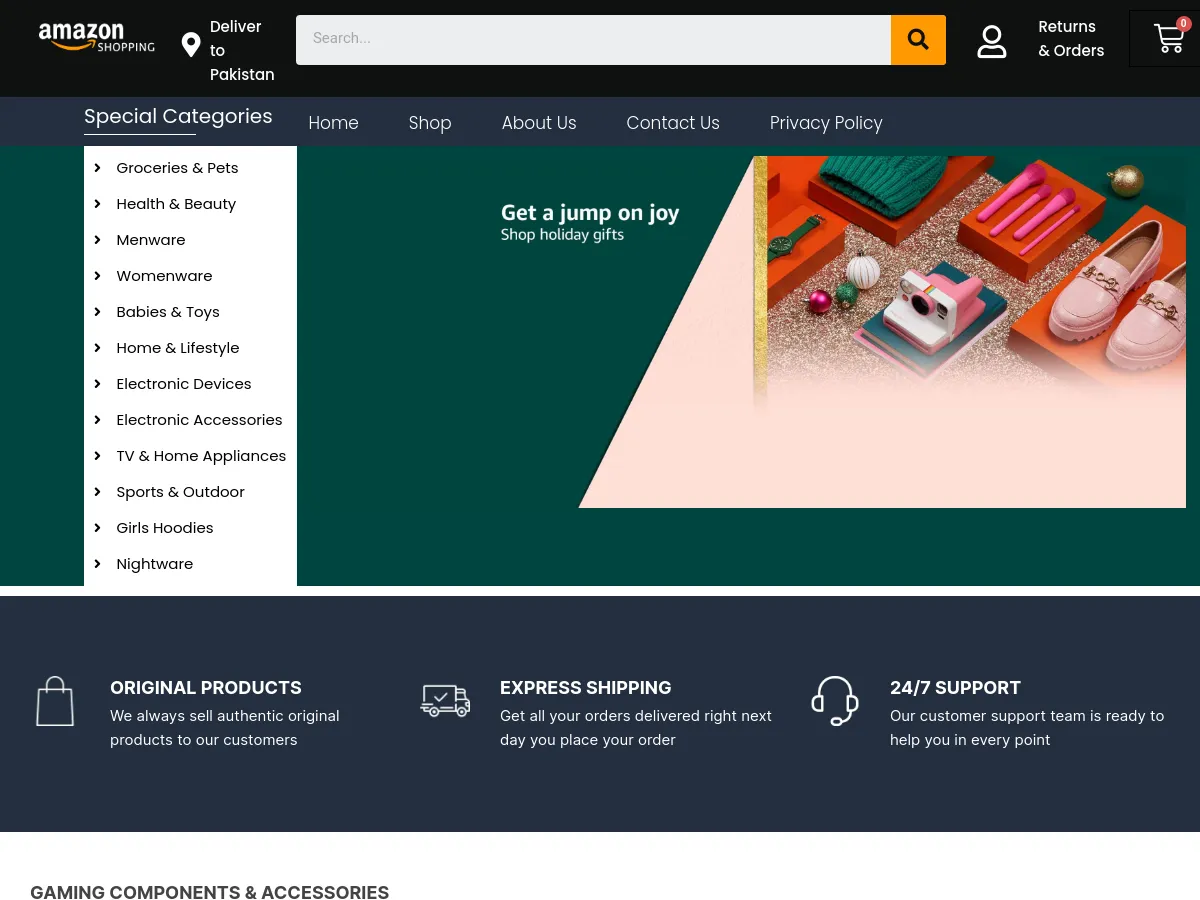The image size is (1200, 900).
Task: Select the Womenware category
Action: (164, 275)
